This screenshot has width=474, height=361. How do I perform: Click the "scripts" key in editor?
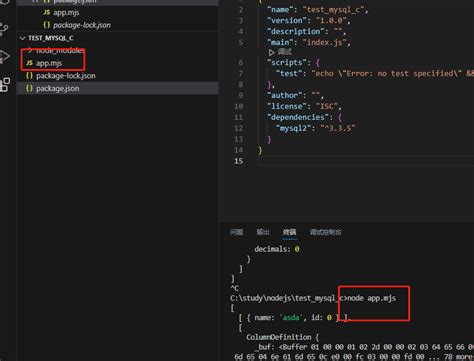pyautogui.click(x=287, y=63)
